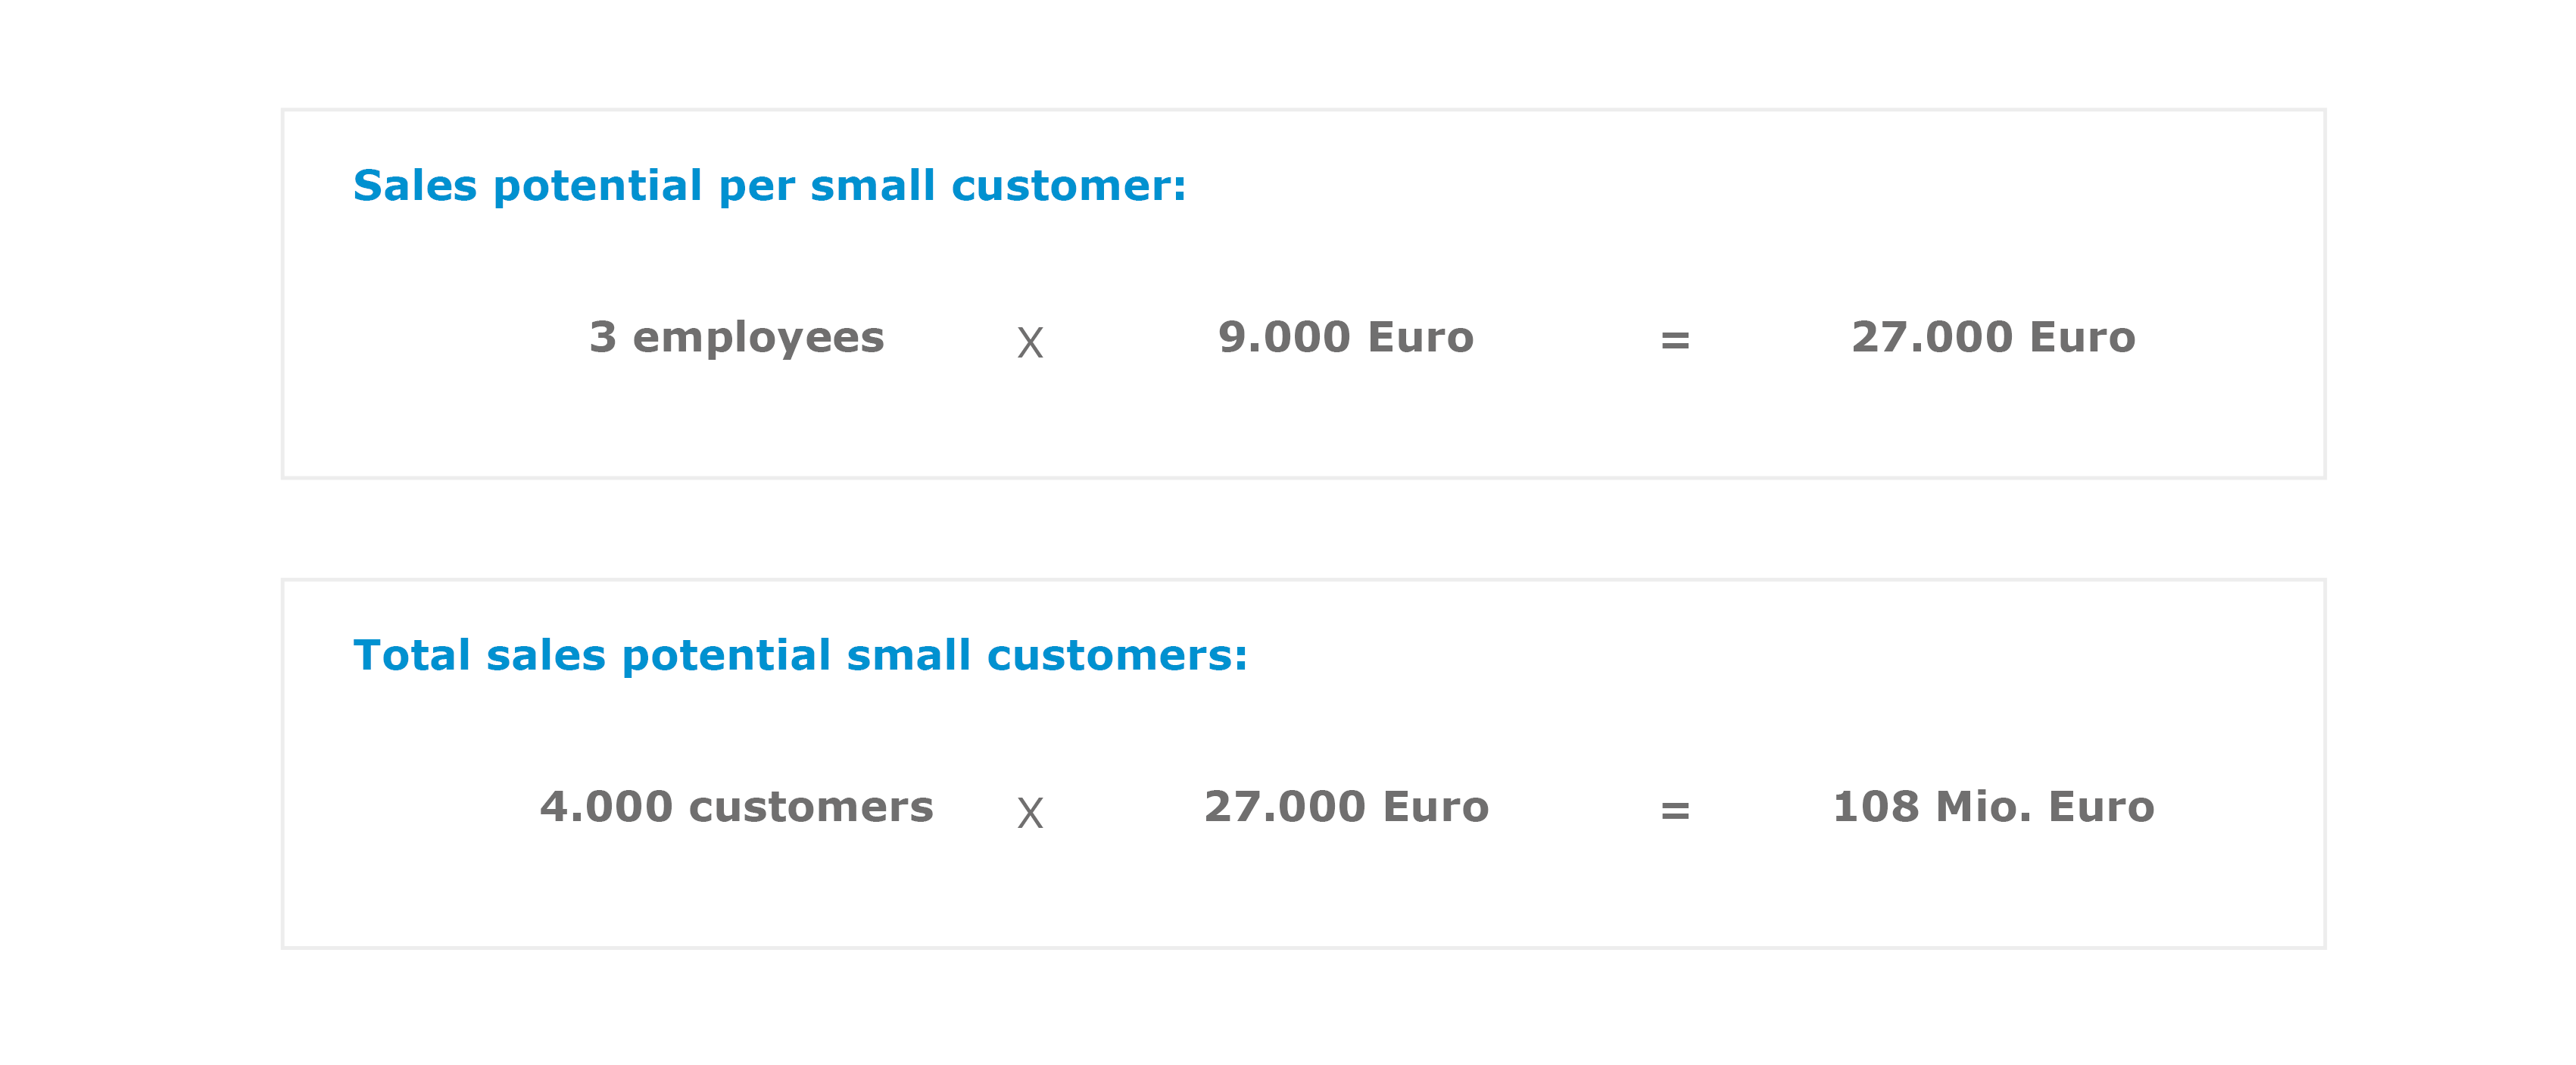Click the word 'Sales' starting the first heading
The height and width of the screenshot is (1065, 2576).
tap(415, 186)
